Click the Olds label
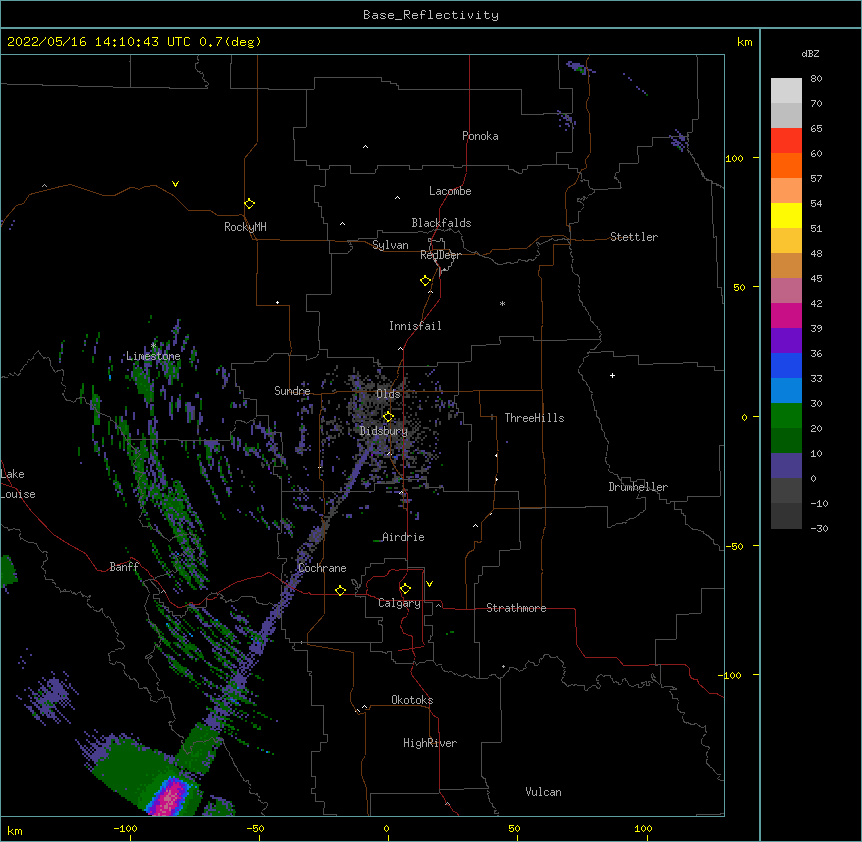Screen dimensions: 862x842 tap(388, 394)
